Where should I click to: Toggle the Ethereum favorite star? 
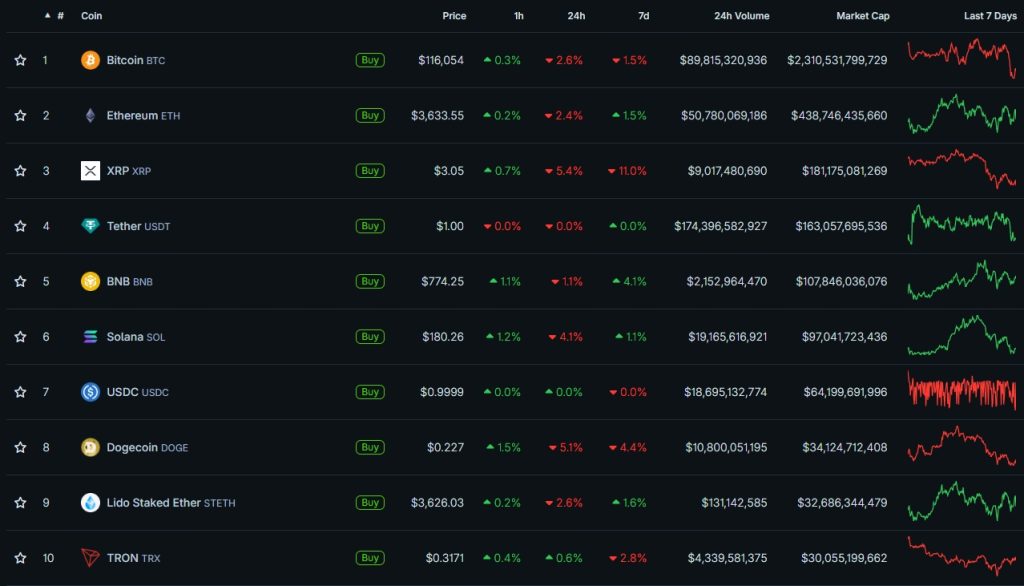tap(20, 115)
